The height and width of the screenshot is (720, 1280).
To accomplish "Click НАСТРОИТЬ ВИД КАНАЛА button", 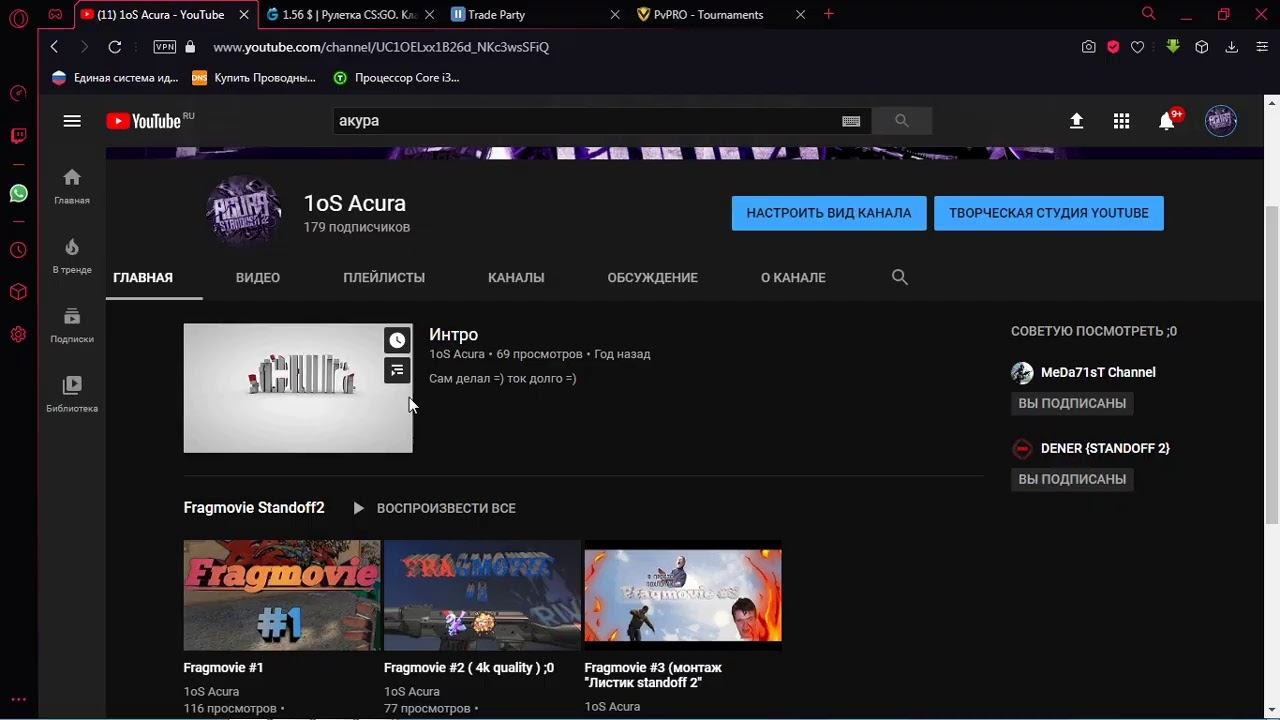I will click(x=829, y=213).
